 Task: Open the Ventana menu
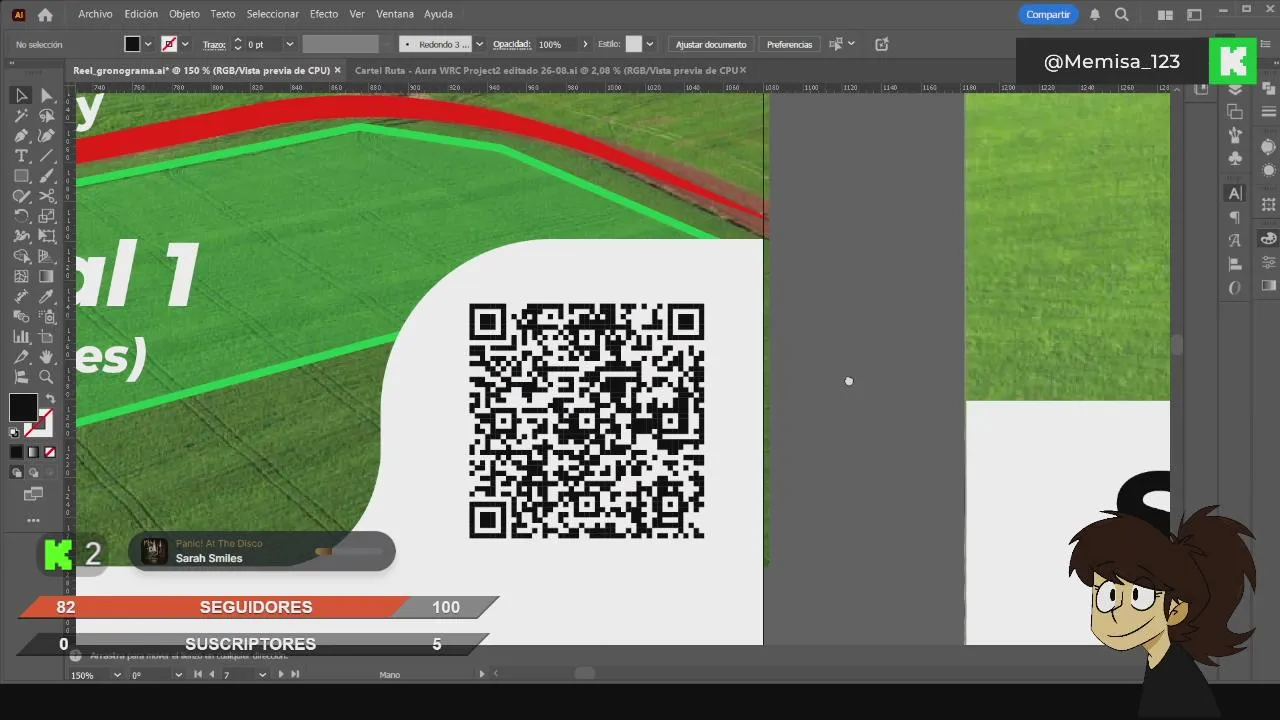point(394,14)
